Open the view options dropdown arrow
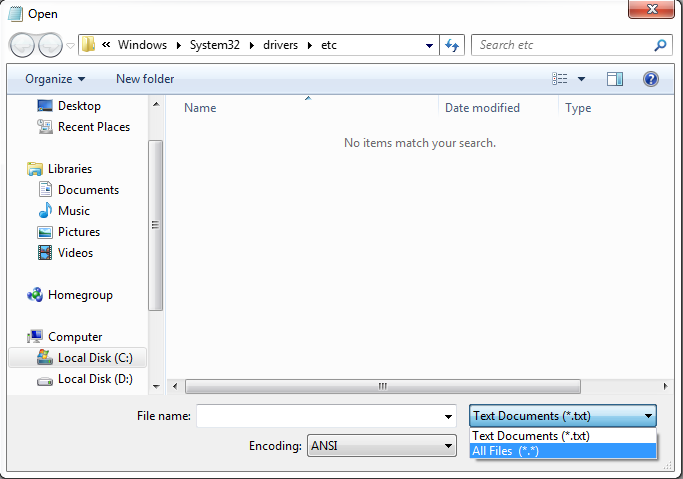Viewport: 683px width, 479px height. click(581, 79)
